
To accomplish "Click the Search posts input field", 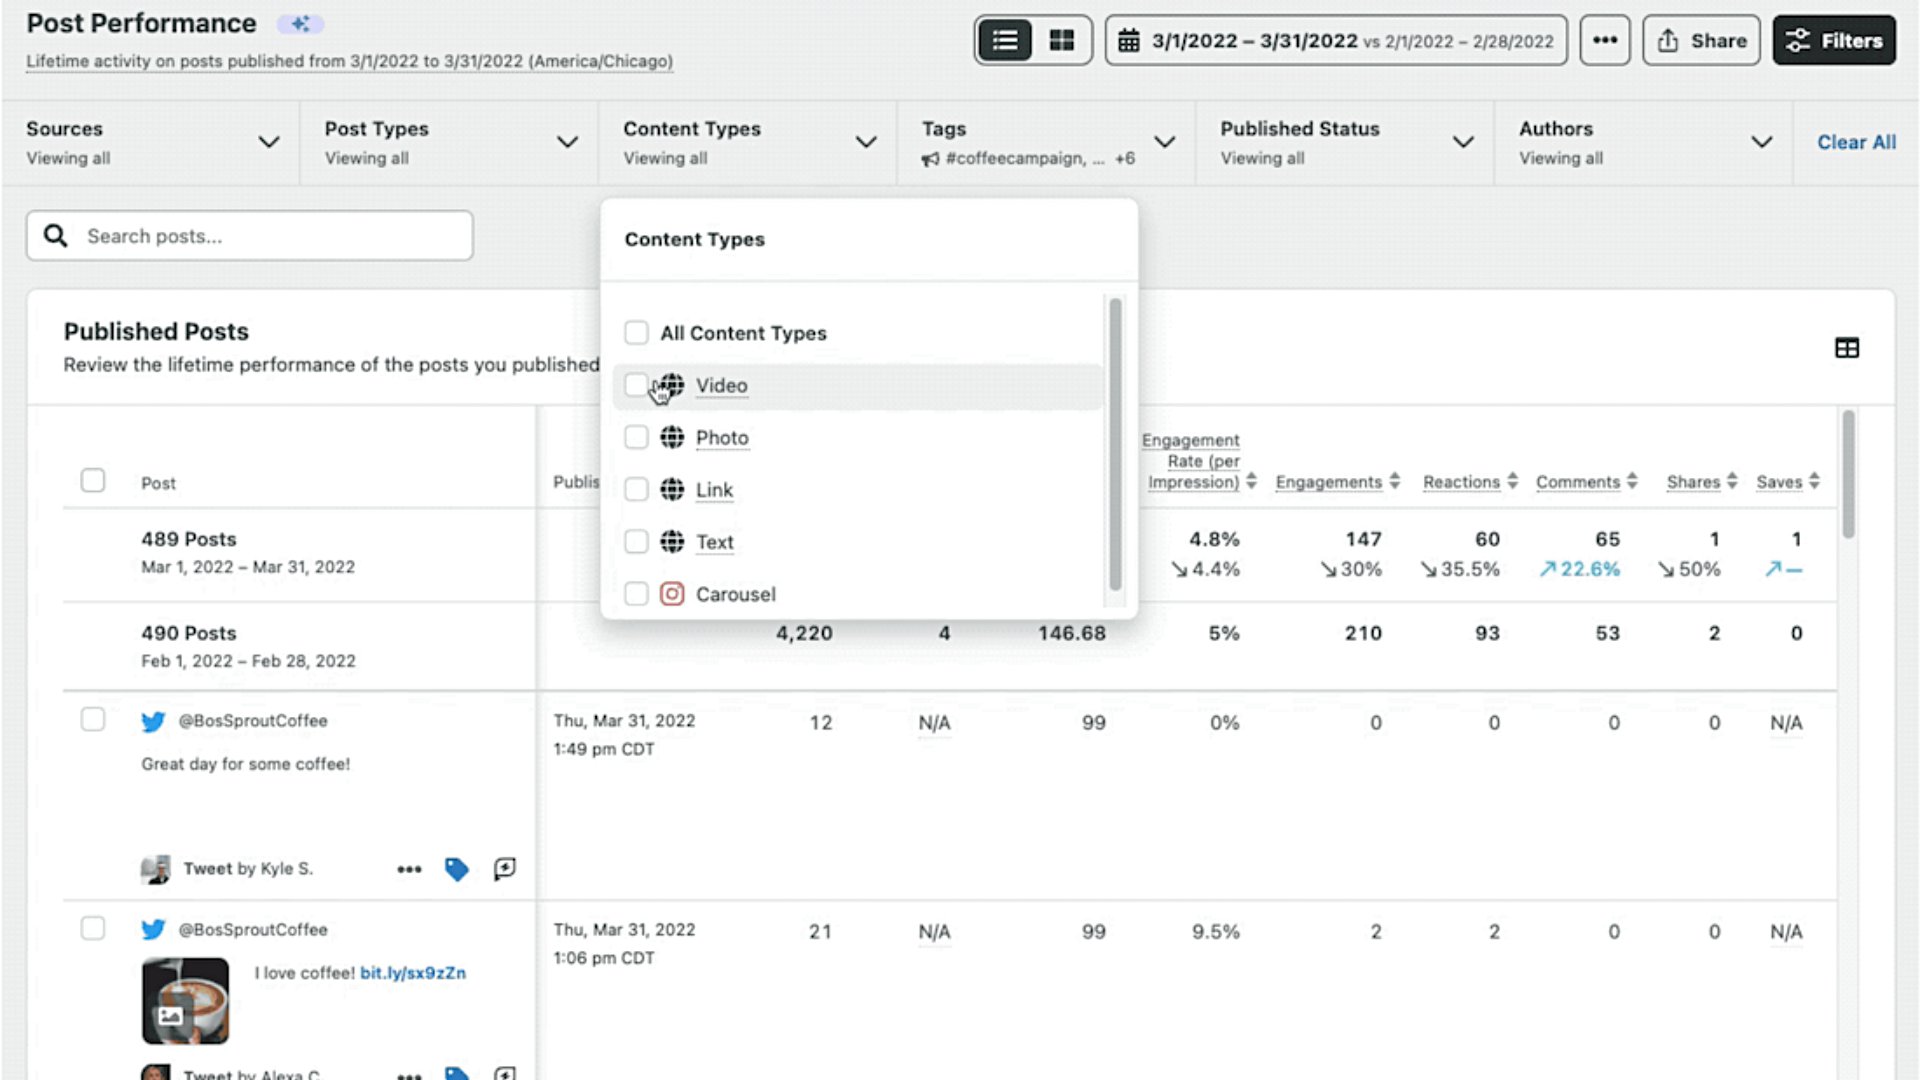I will click(250, 236).
